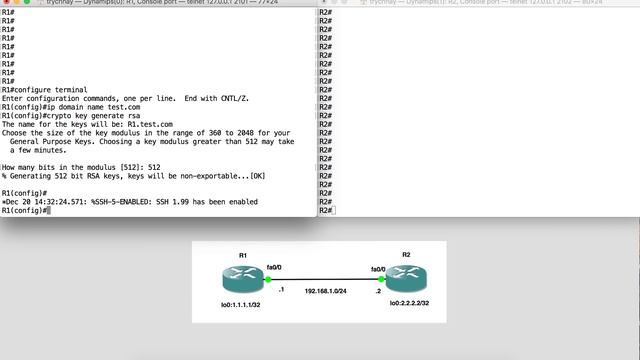Click the fa0/0 label next to R1

click(274, 267)
